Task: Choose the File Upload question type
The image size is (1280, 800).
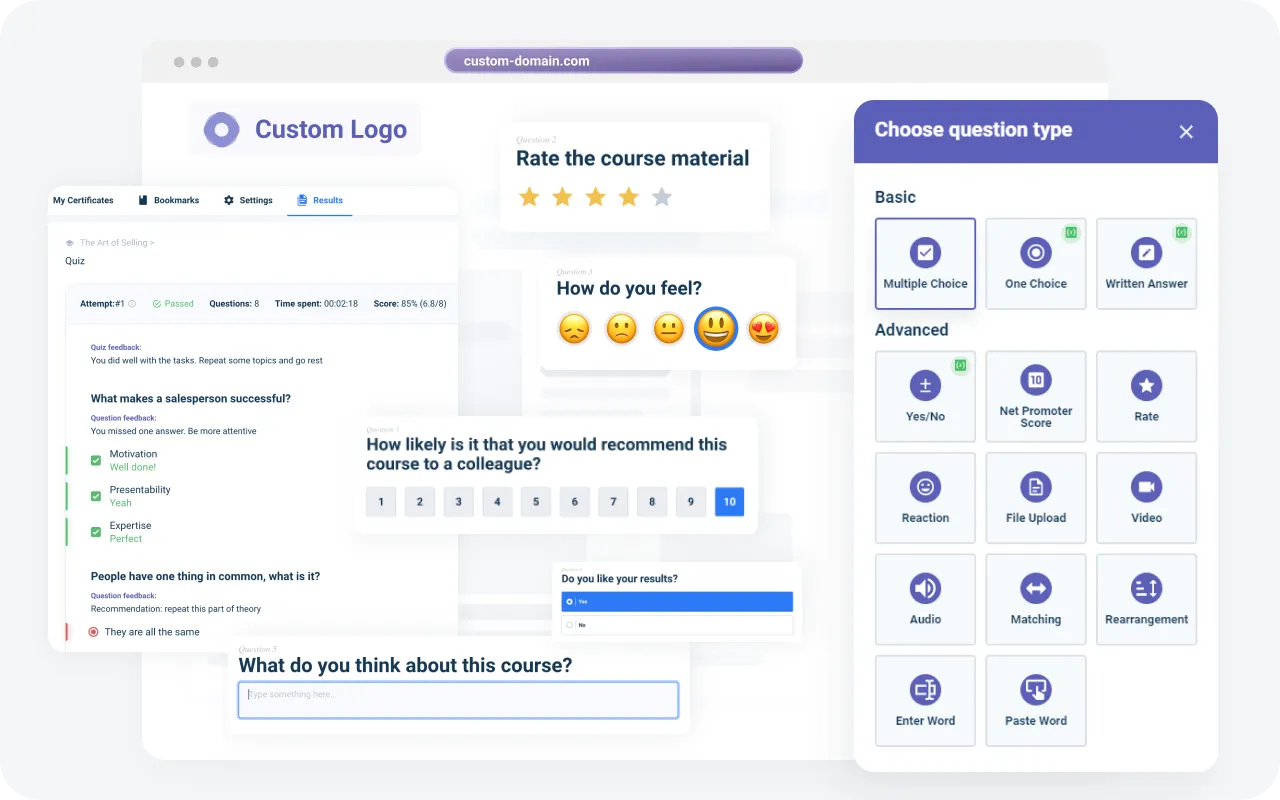Action: tap(1035, 497)
